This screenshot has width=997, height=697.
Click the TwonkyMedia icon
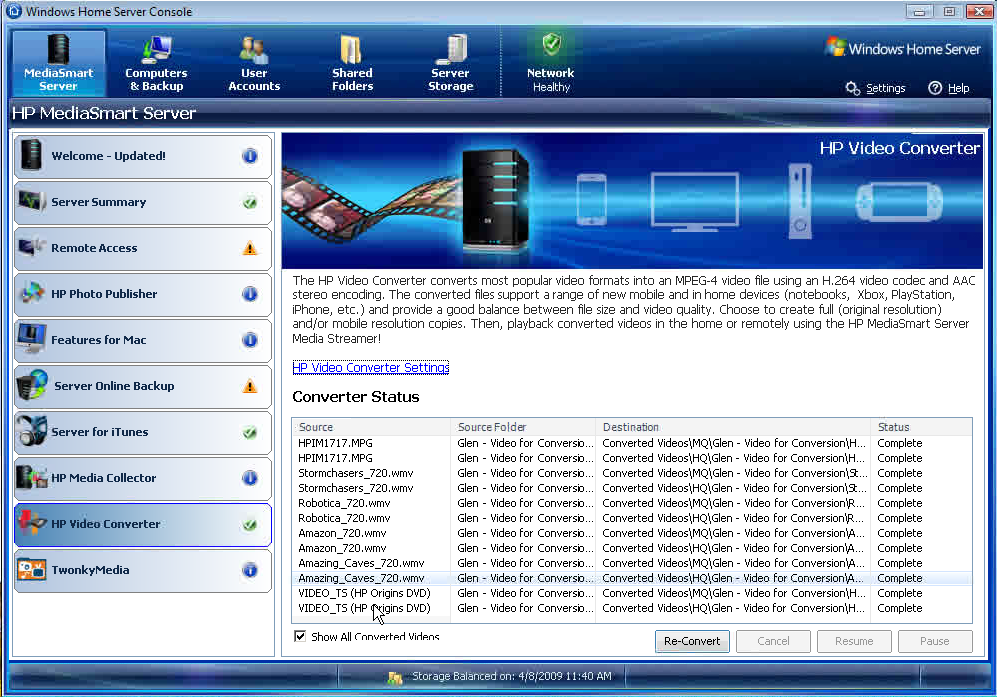[x=31, y=569]
